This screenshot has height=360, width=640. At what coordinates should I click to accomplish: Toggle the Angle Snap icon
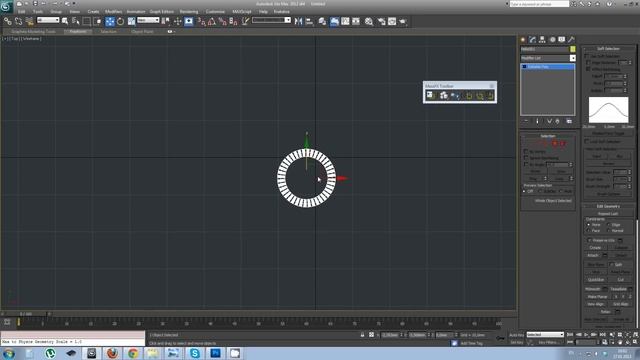pyautogui.click(x=212, y=21)
